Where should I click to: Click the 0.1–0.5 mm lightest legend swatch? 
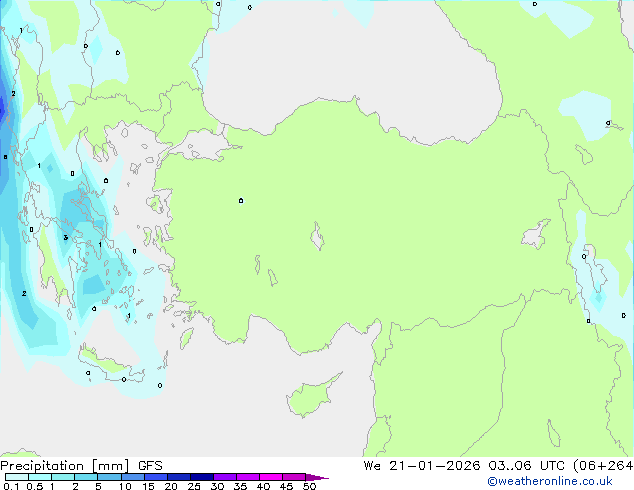pyautogui.click(x=17, y=477)
